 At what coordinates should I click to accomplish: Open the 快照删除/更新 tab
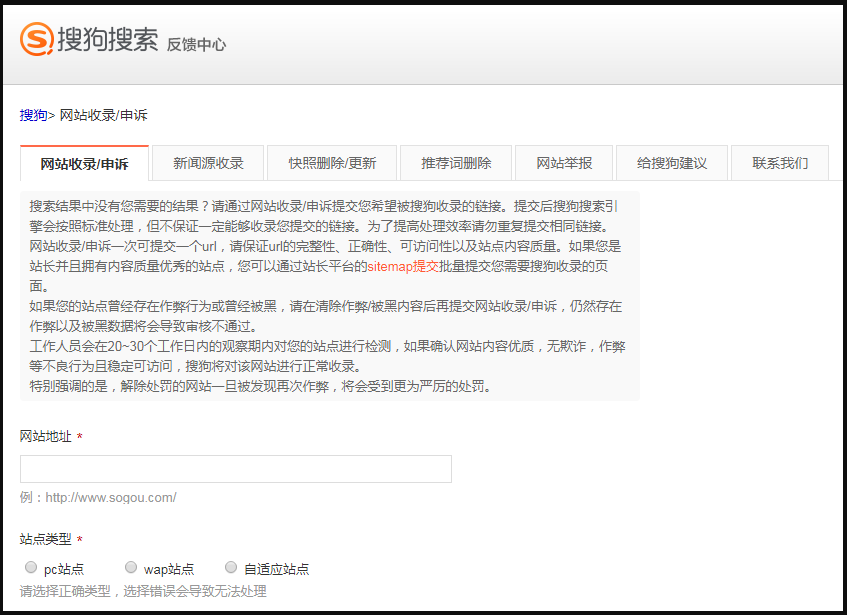[x=332, y=163]
